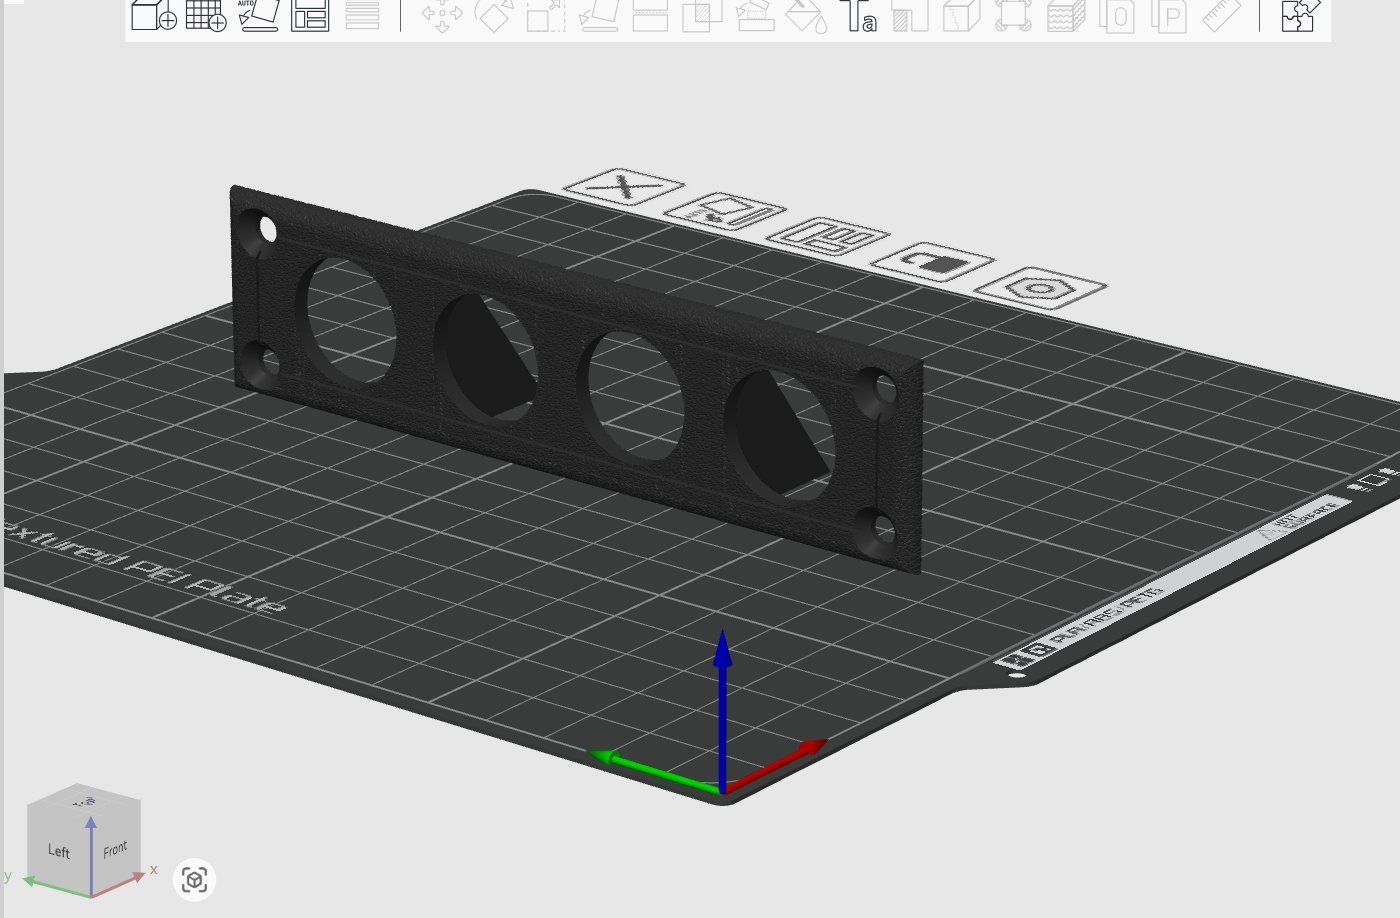Open the variable layer height lines icon
Image resolution: width=1400 pixels, height=918 pixels.
[x=362, y=15]
